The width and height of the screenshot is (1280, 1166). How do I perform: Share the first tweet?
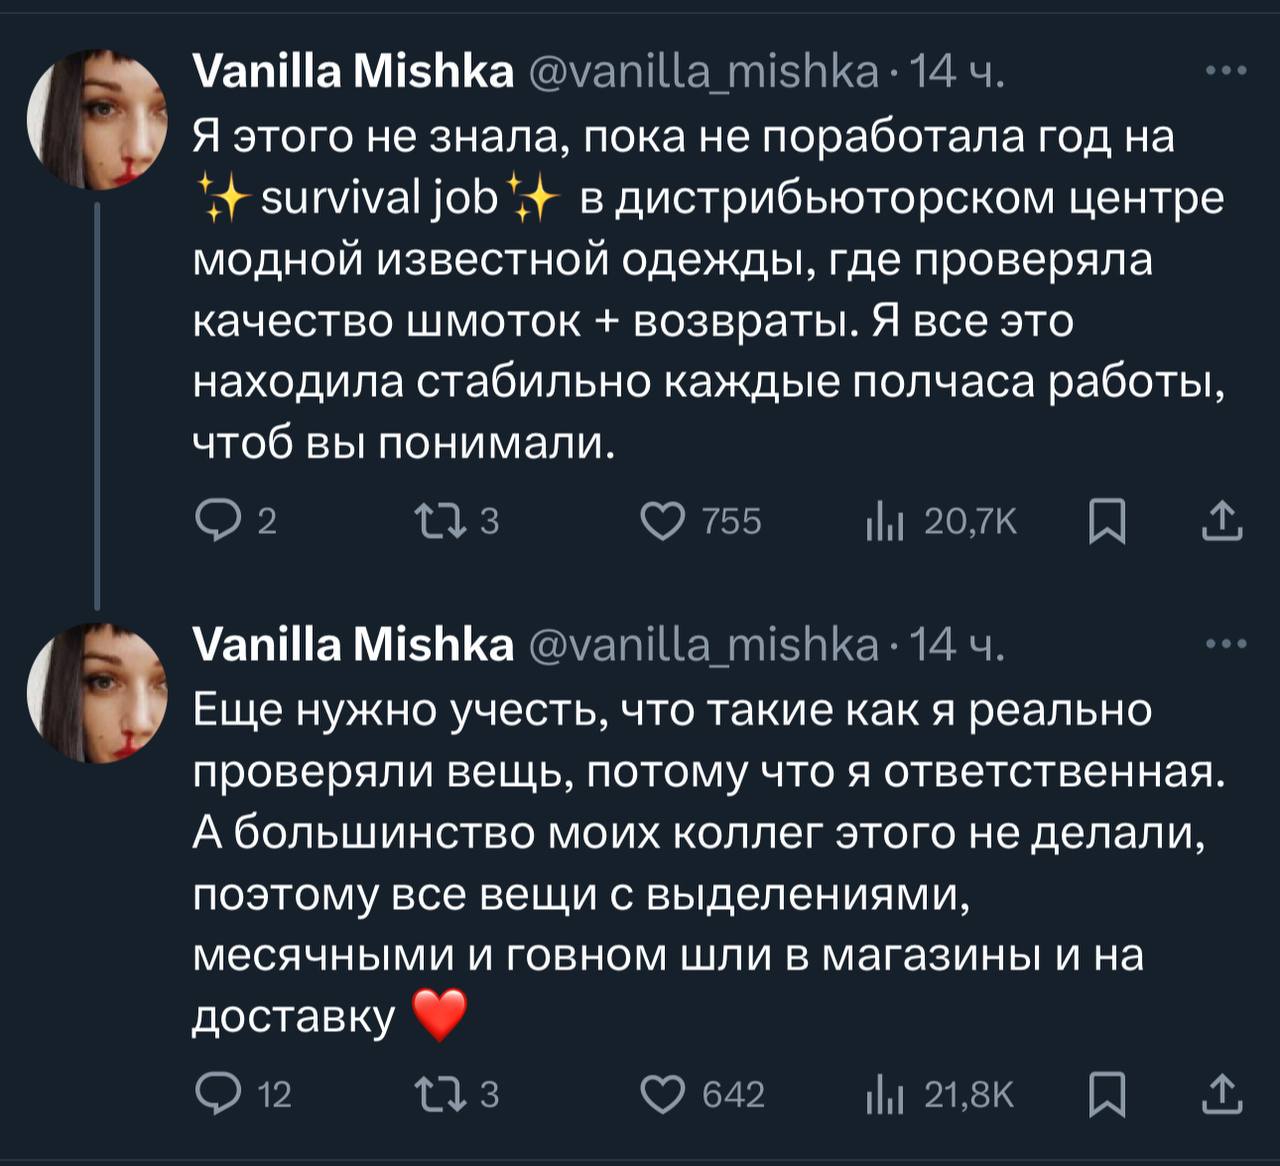tap(1221, 521)
